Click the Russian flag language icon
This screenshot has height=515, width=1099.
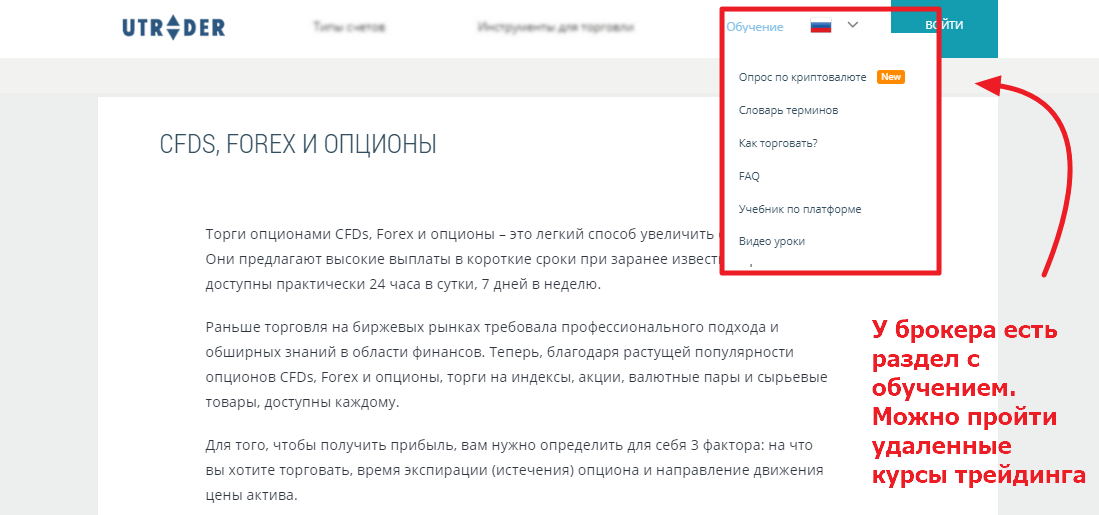[x=821, y=27]
